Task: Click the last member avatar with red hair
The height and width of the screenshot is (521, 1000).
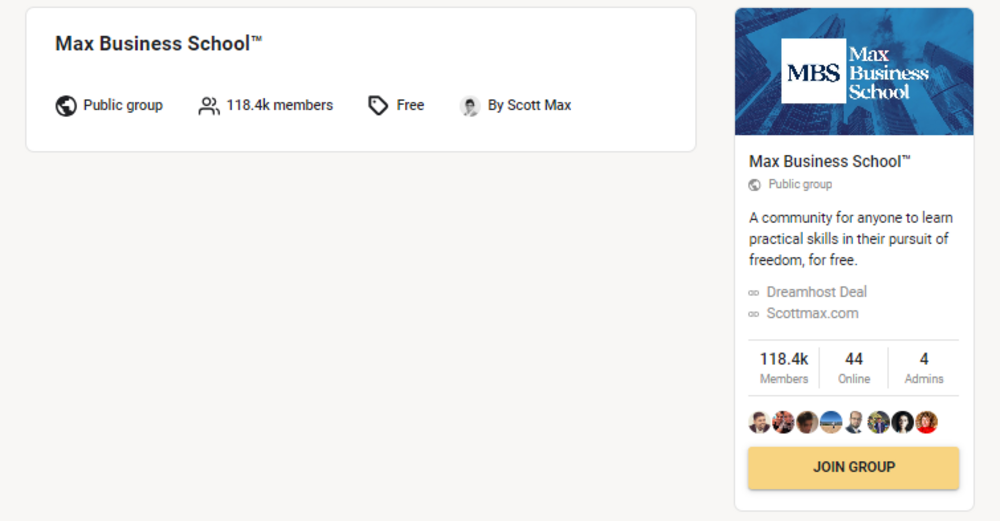Action: (927, 422)
